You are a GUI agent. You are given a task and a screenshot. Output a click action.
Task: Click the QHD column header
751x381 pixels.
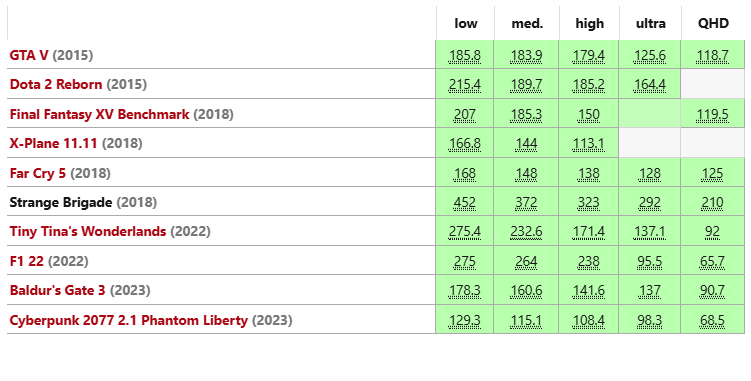pos(713,23)
